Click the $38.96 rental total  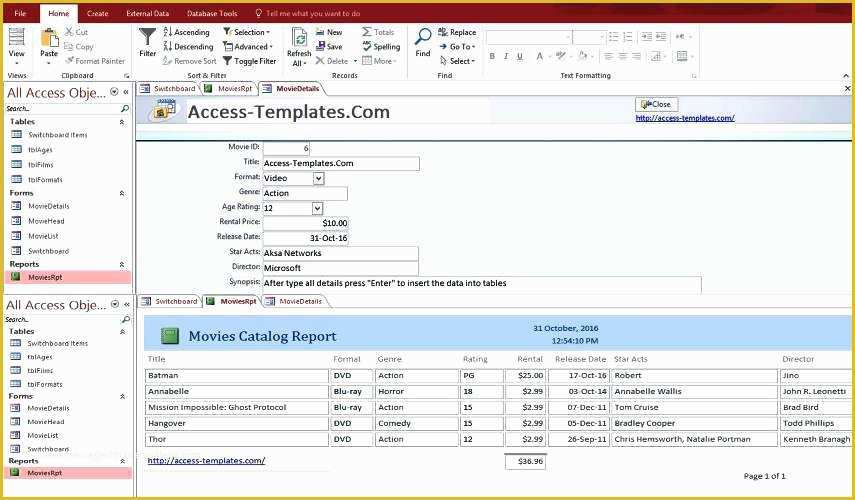click(525, 461)
